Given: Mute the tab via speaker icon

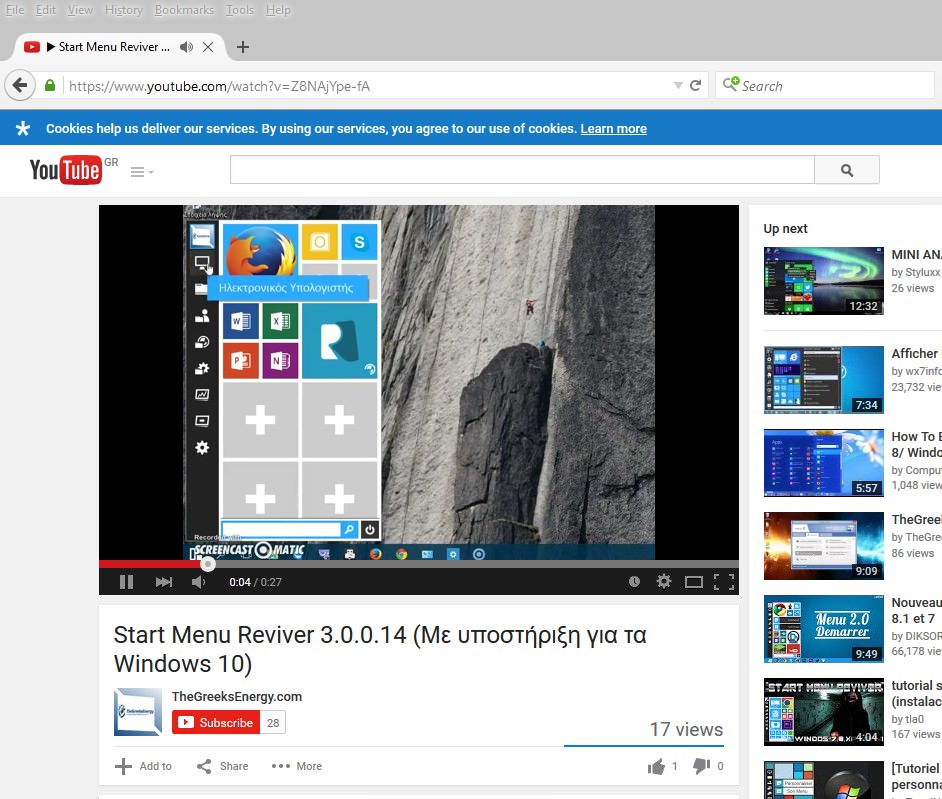Looking at the screenshot, I should (186, 47).
